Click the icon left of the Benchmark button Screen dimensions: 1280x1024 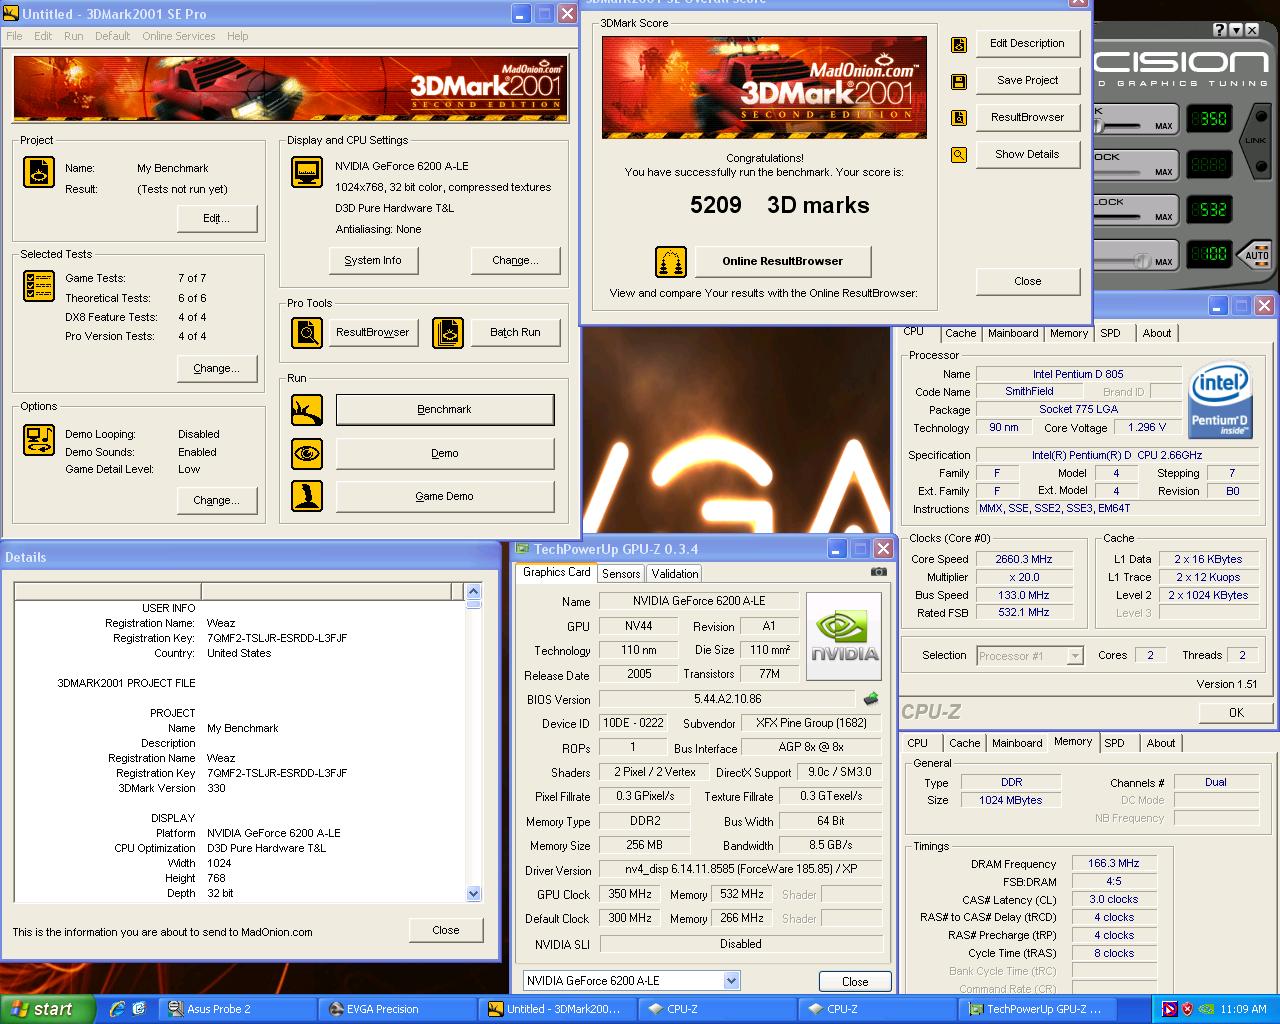(307, 409)
